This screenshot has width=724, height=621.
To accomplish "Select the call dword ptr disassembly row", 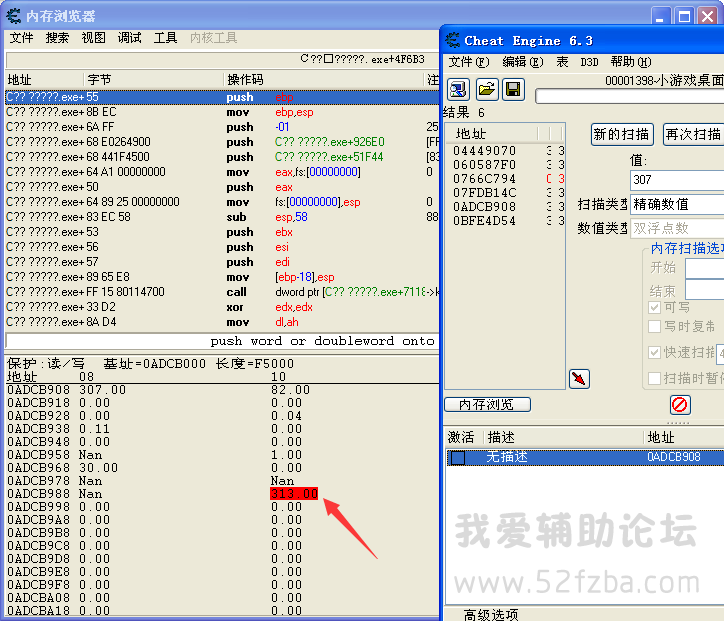I will (x=222, y=292).
